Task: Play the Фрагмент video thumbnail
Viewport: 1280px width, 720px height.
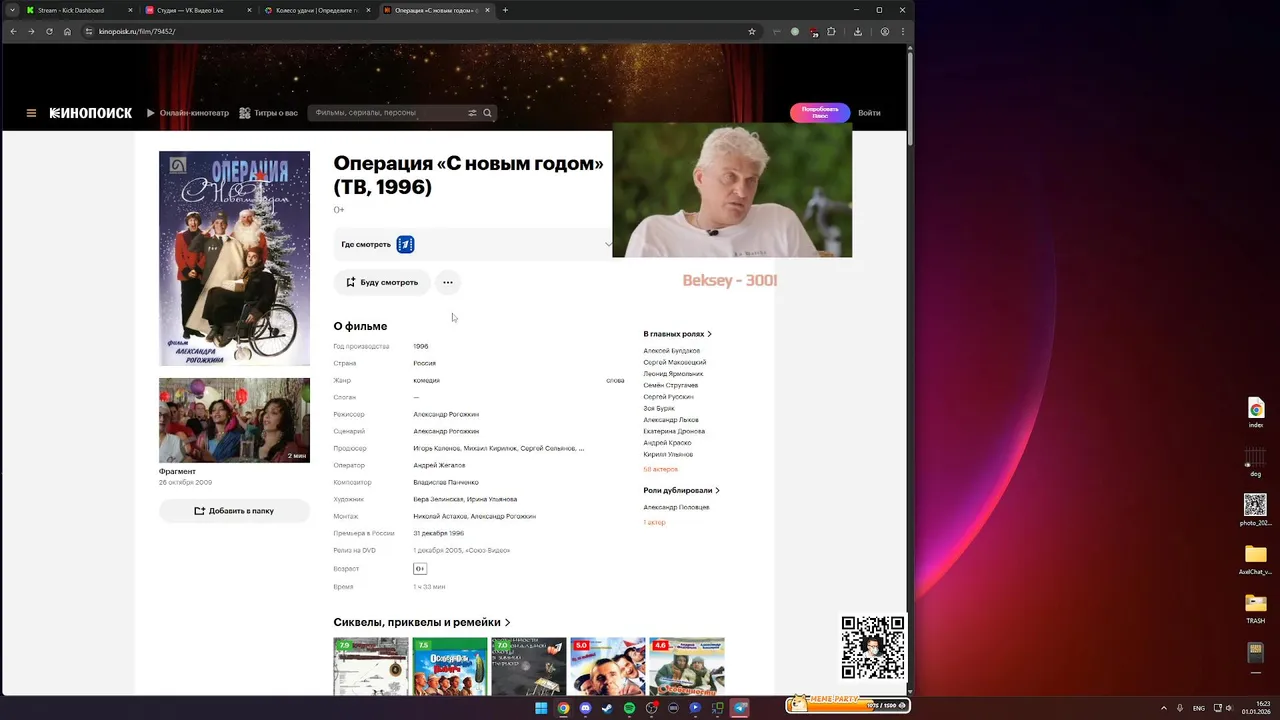Action: tap(234, 420)
